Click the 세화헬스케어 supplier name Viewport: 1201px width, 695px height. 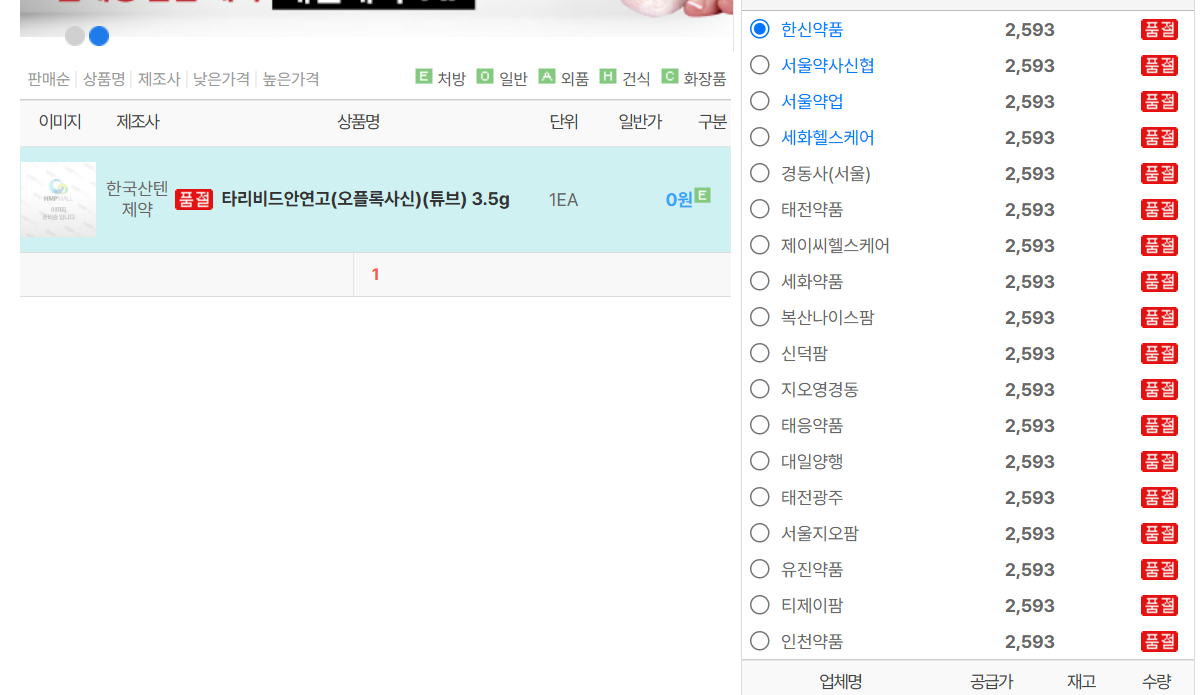(828, 137)
